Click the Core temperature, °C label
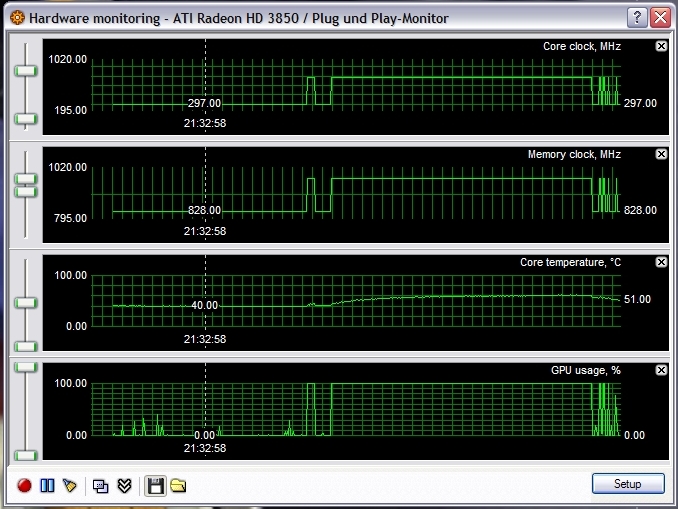This screenshot has width=678, height=509. (570, 262)
